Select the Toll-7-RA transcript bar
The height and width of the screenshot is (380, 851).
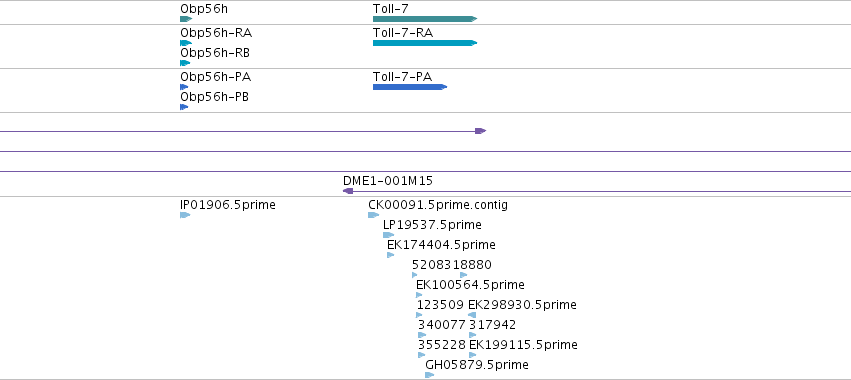tap(425, 43)
